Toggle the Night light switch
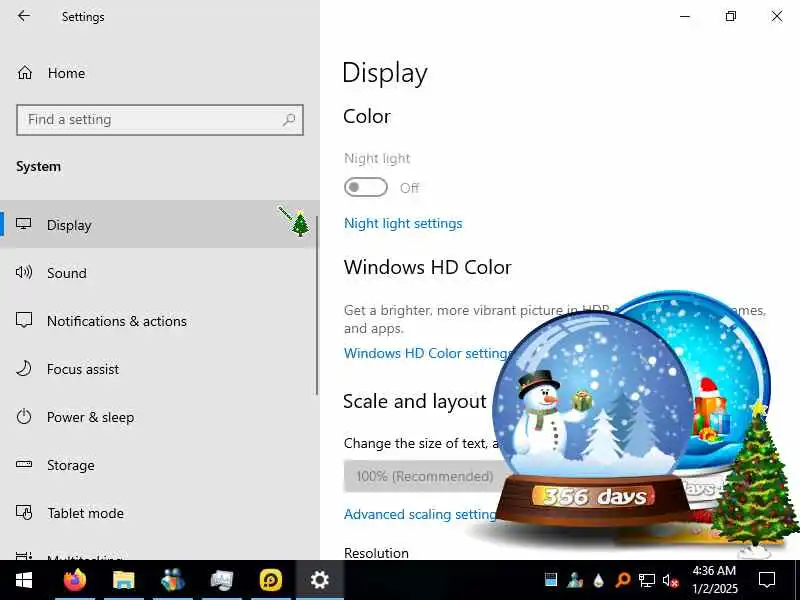 (x=366, y=187)
